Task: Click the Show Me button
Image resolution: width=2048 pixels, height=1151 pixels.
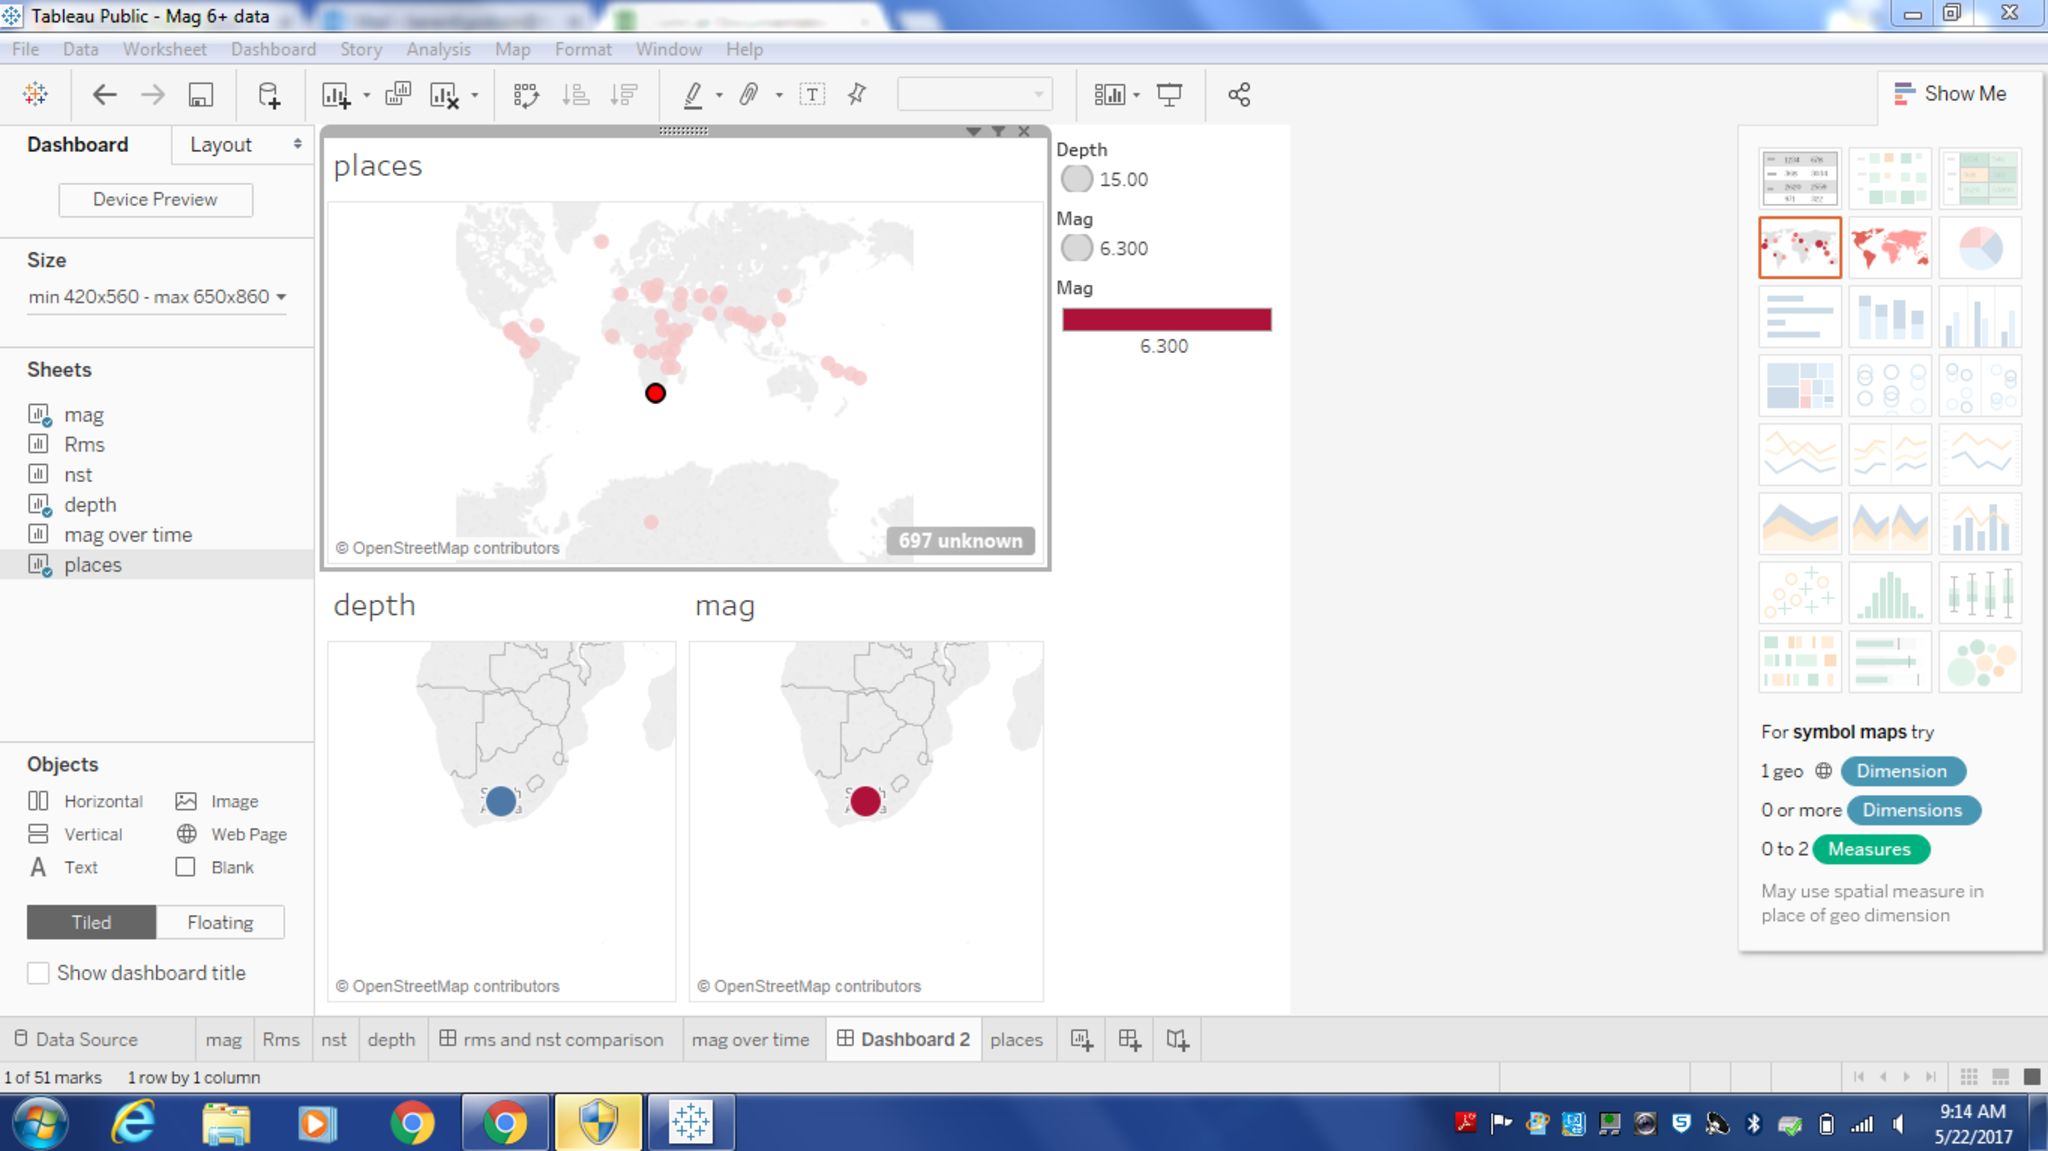Action: coord(1950,93)
